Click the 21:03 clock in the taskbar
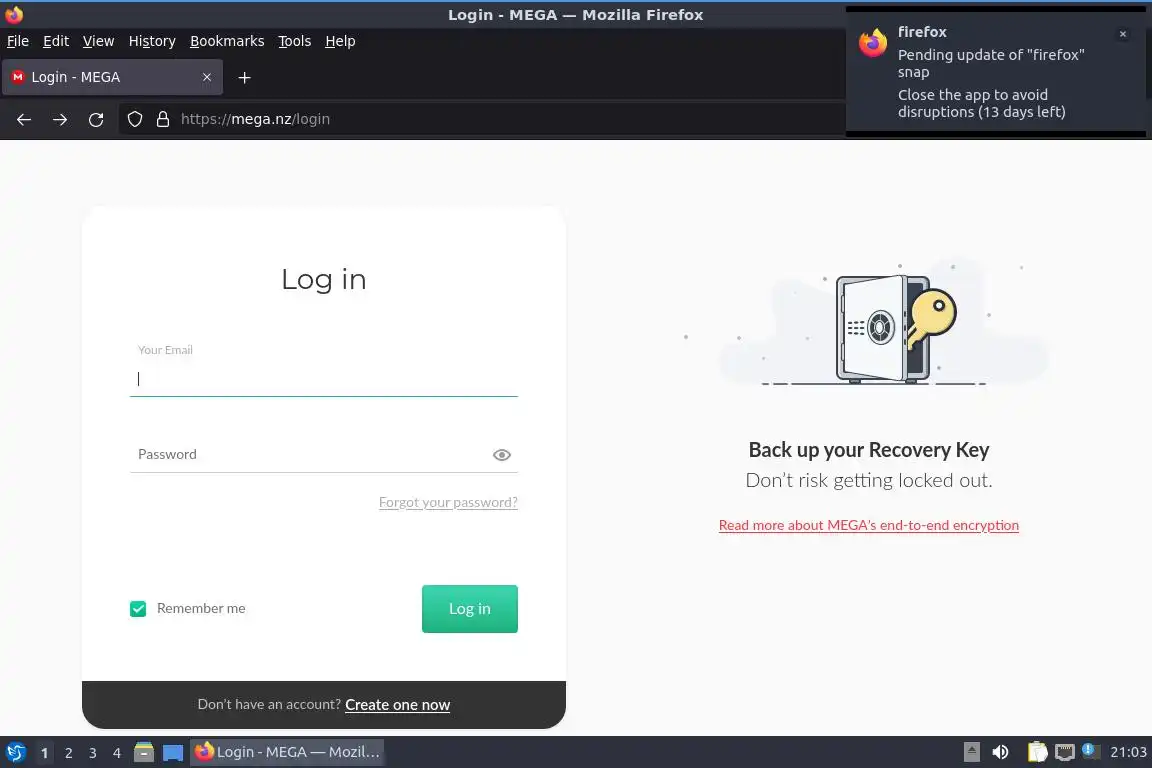1152x768 pixels. click(1128, 752)
